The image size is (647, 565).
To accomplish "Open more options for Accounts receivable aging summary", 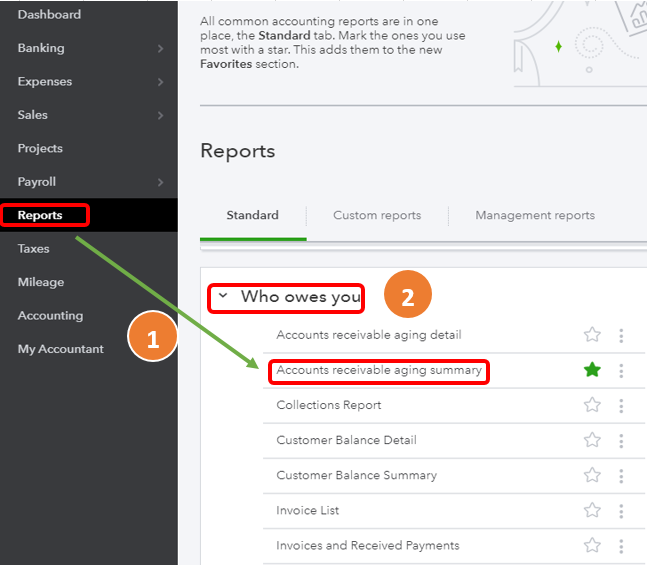I will pos(621,370).
